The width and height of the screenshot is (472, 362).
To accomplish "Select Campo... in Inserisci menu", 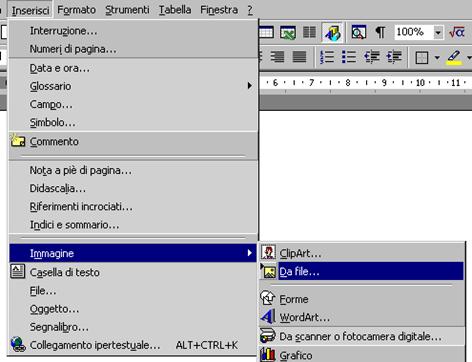I will pos(133,105).
